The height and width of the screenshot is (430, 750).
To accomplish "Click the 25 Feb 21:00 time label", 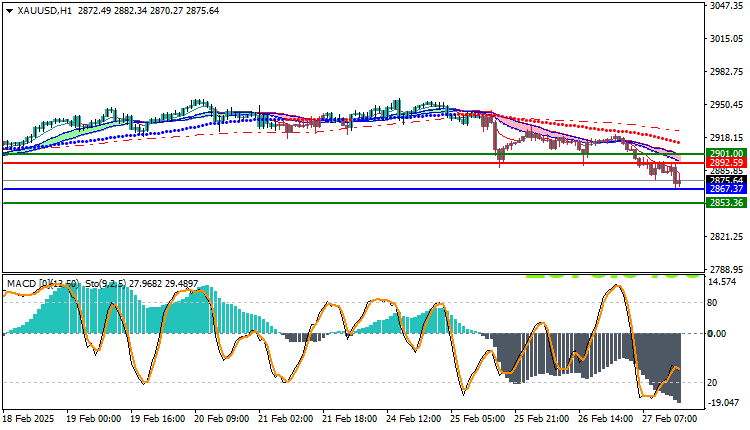I will coord(541,419).
